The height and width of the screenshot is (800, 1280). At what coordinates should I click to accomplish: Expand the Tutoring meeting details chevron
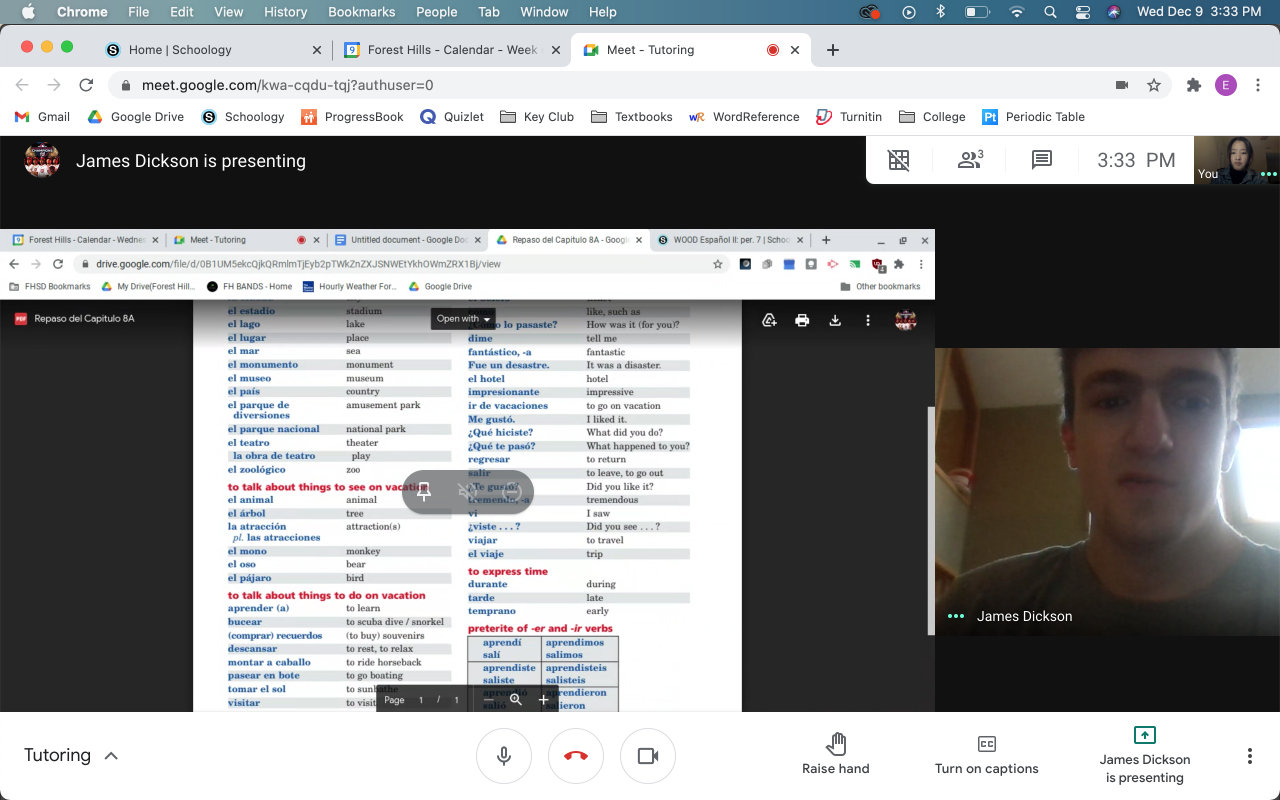click(x=111, y=756)
